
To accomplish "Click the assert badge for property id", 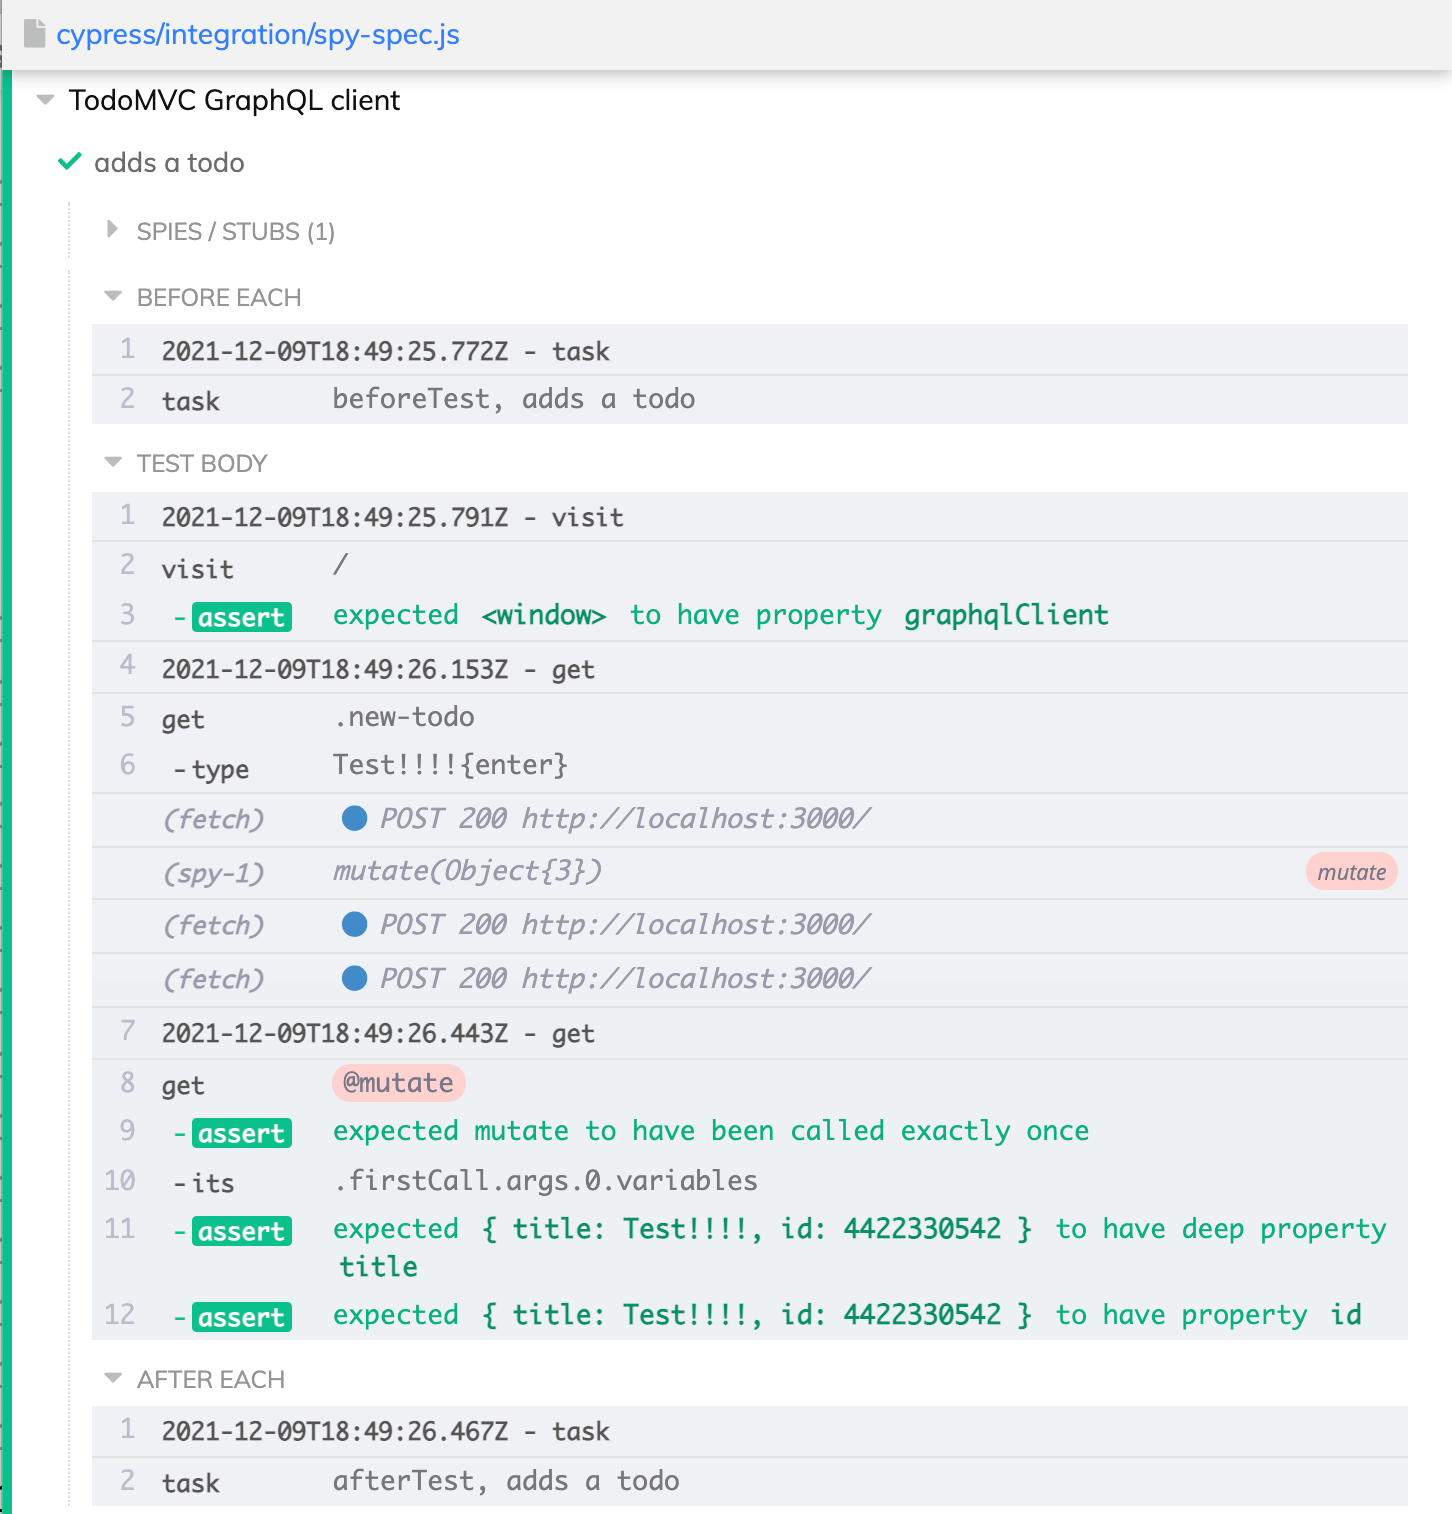I will [x=240, y=1317].
